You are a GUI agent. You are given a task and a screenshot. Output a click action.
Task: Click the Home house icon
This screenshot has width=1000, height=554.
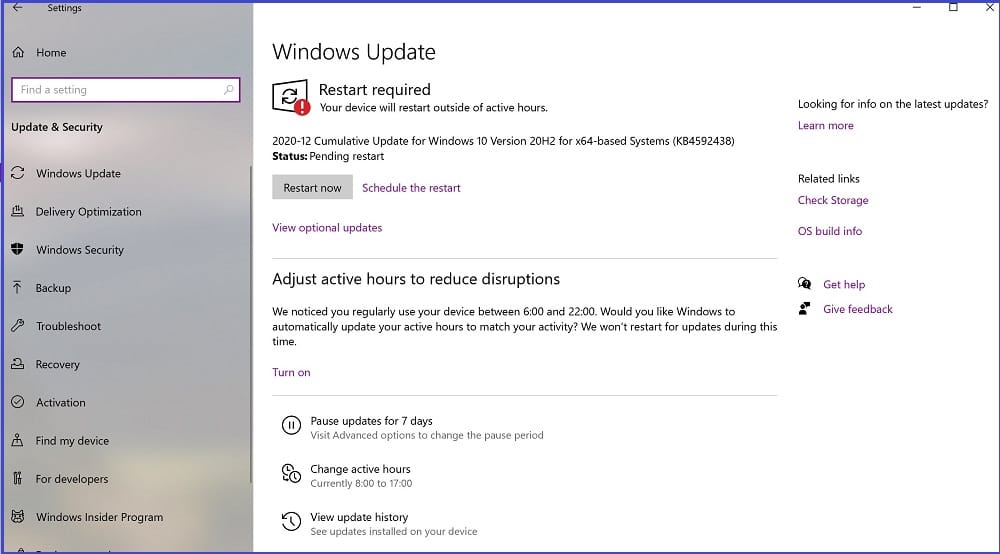click(18, 52)
